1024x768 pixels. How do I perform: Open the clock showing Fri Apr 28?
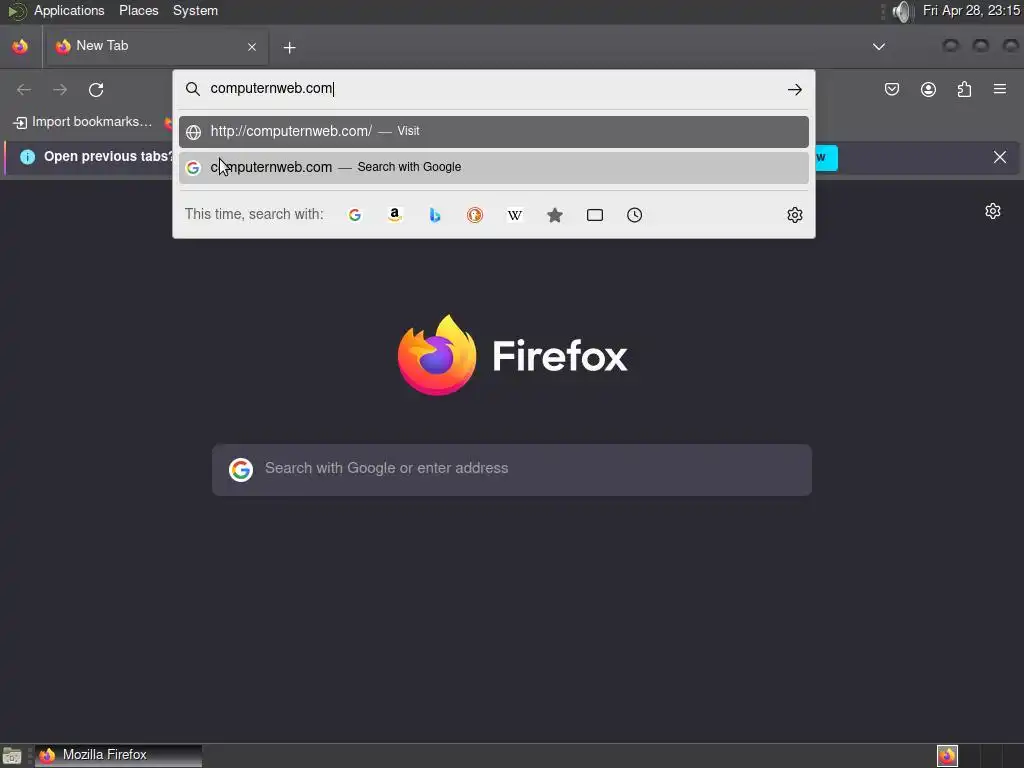point(971,10)
